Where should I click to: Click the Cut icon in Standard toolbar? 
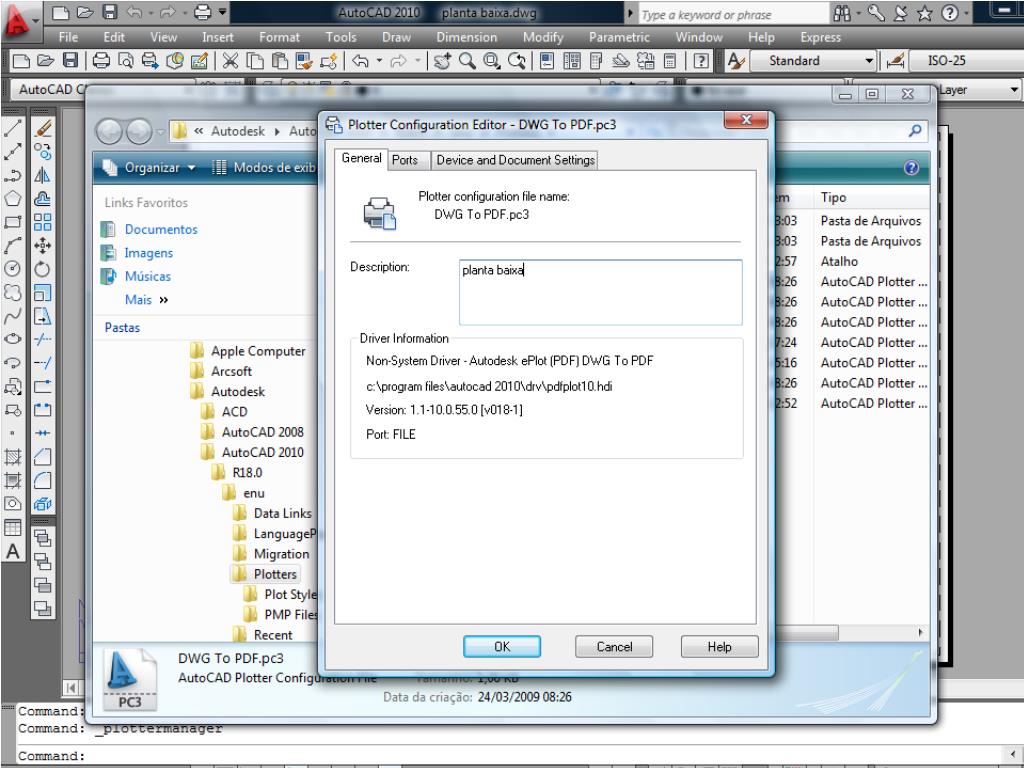[x=230, y=61]
